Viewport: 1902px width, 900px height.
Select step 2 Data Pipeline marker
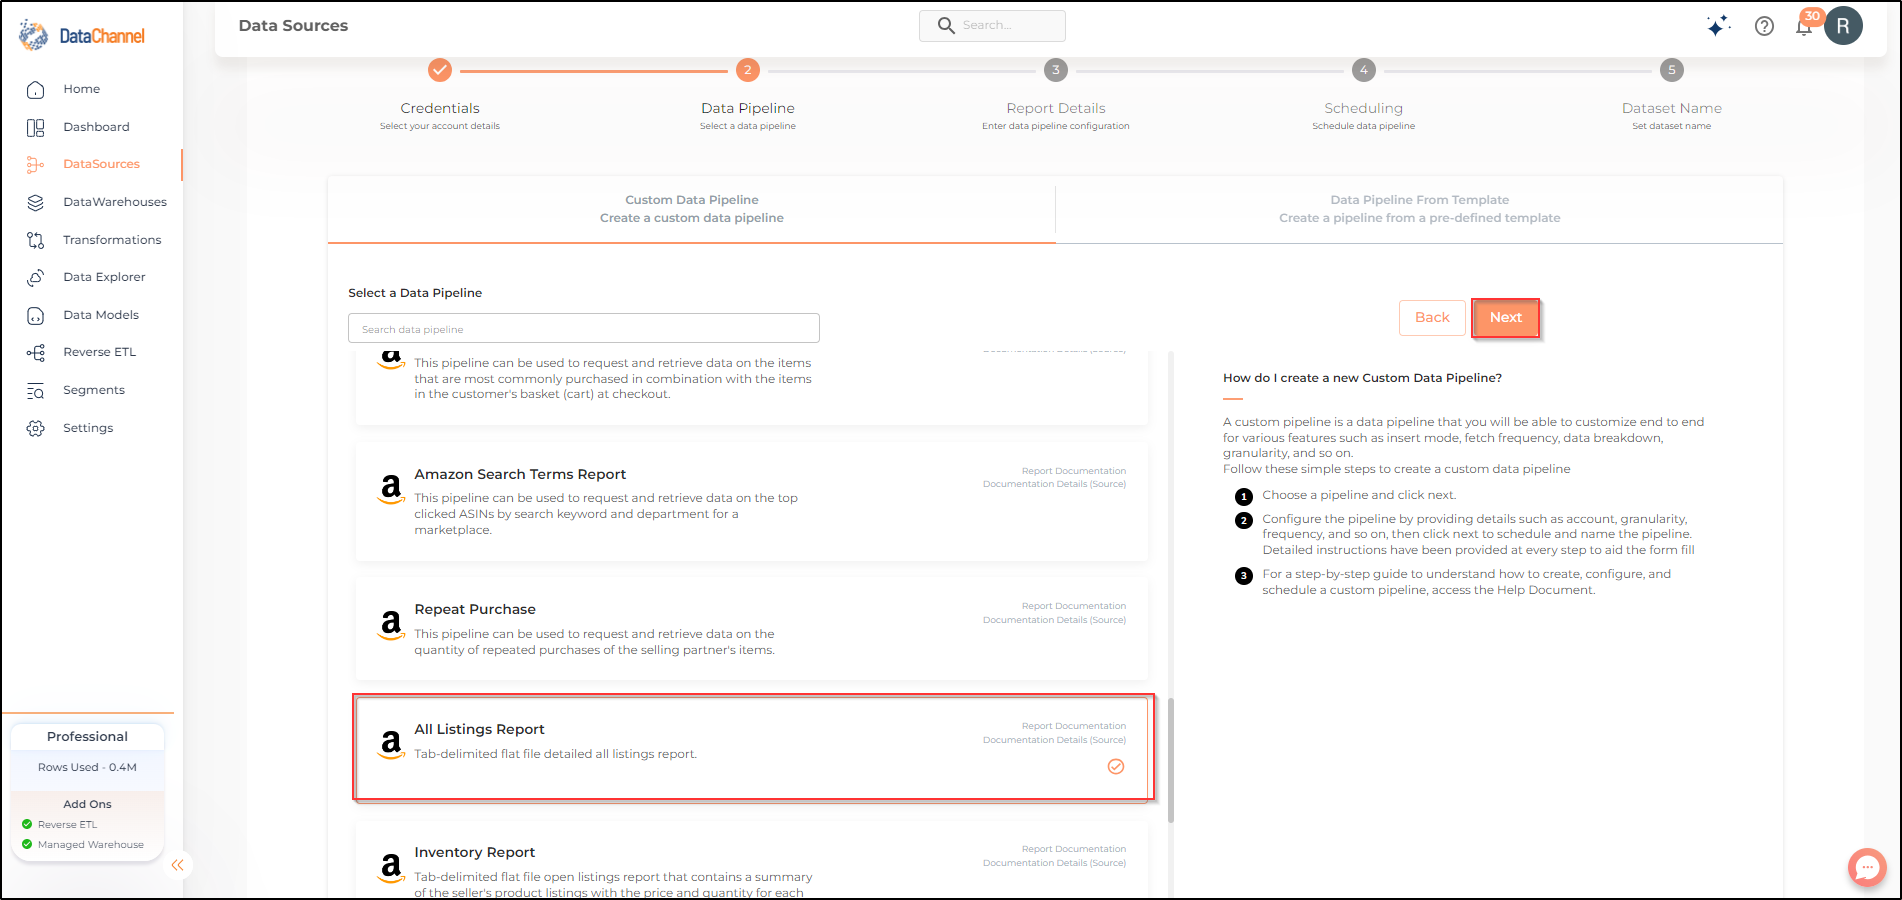[748, 70]
